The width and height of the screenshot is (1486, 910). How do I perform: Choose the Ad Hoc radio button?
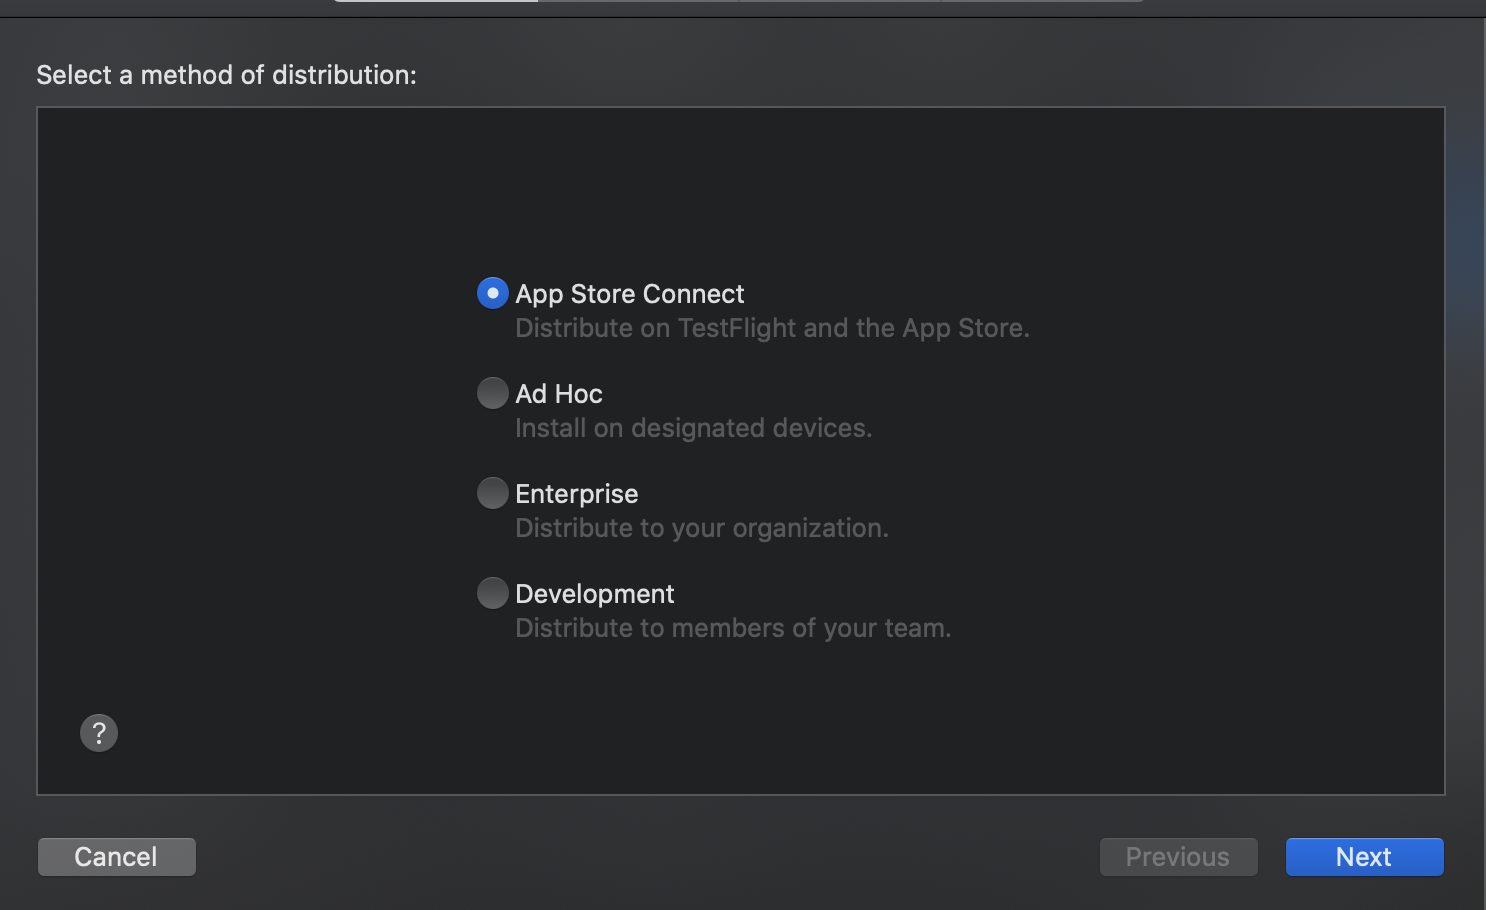tap(492, 393)
